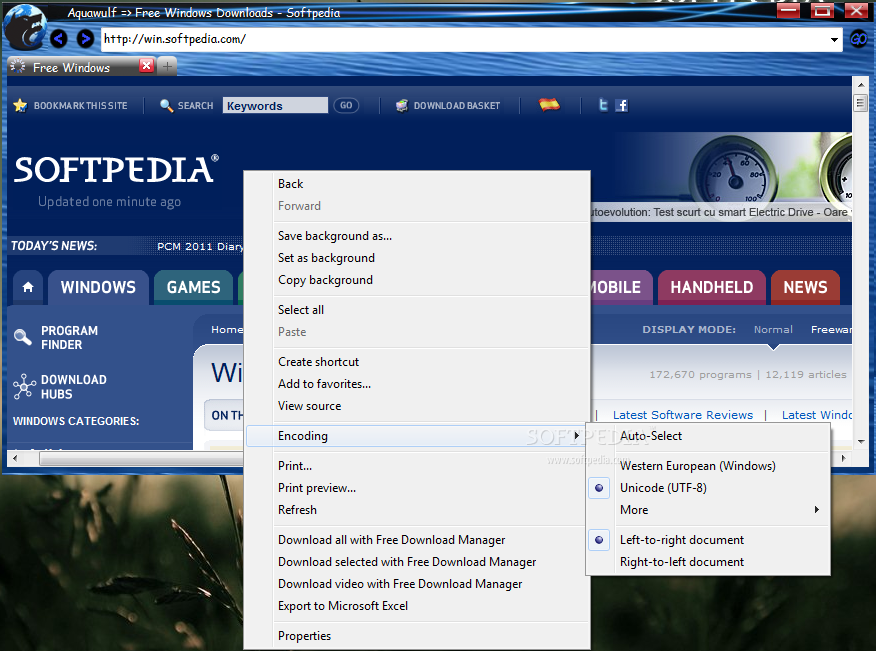Open Softpedia's Twitter icon

pyautogui.click(x=603, y=104)
